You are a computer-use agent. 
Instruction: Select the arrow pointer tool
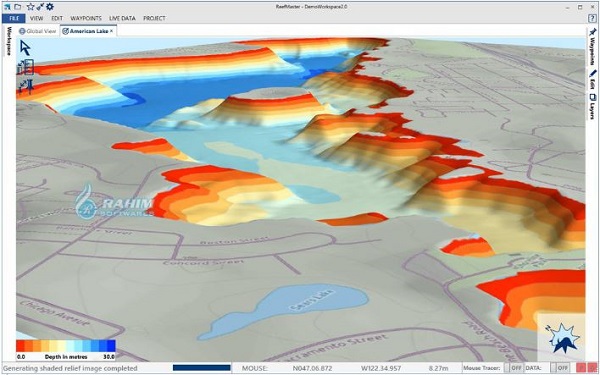click(25, 48)
